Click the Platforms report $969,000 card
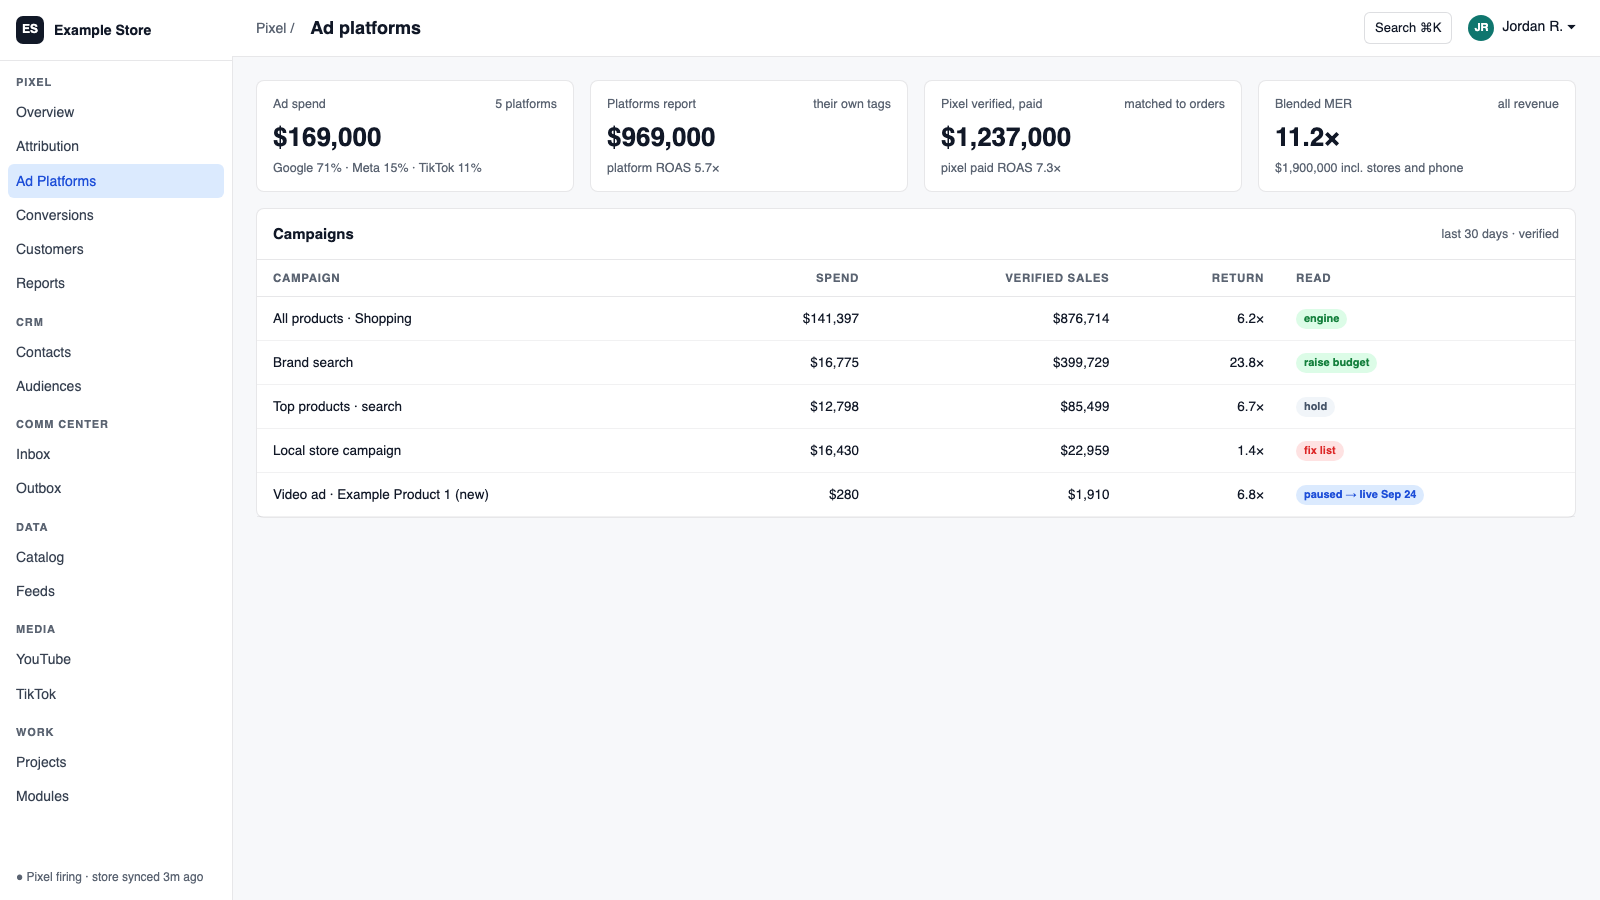The width and height of the screenshot is (1600, 900). pos(749,136)
